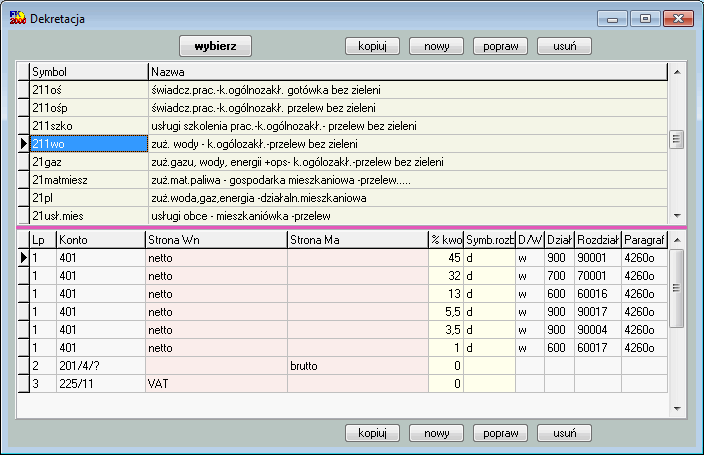The width and height of the screenshot is (704, 455).
Task: Click the lower grid scroll up arrow
Action: 677,240
